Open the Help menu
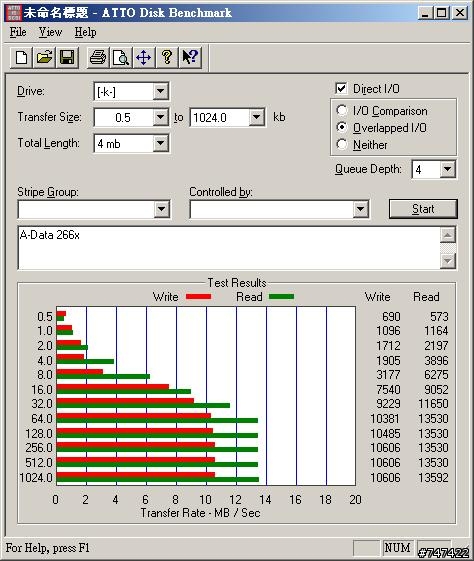Screen dimensions: 474x561 pyautogui.click(x=85, y=32)
